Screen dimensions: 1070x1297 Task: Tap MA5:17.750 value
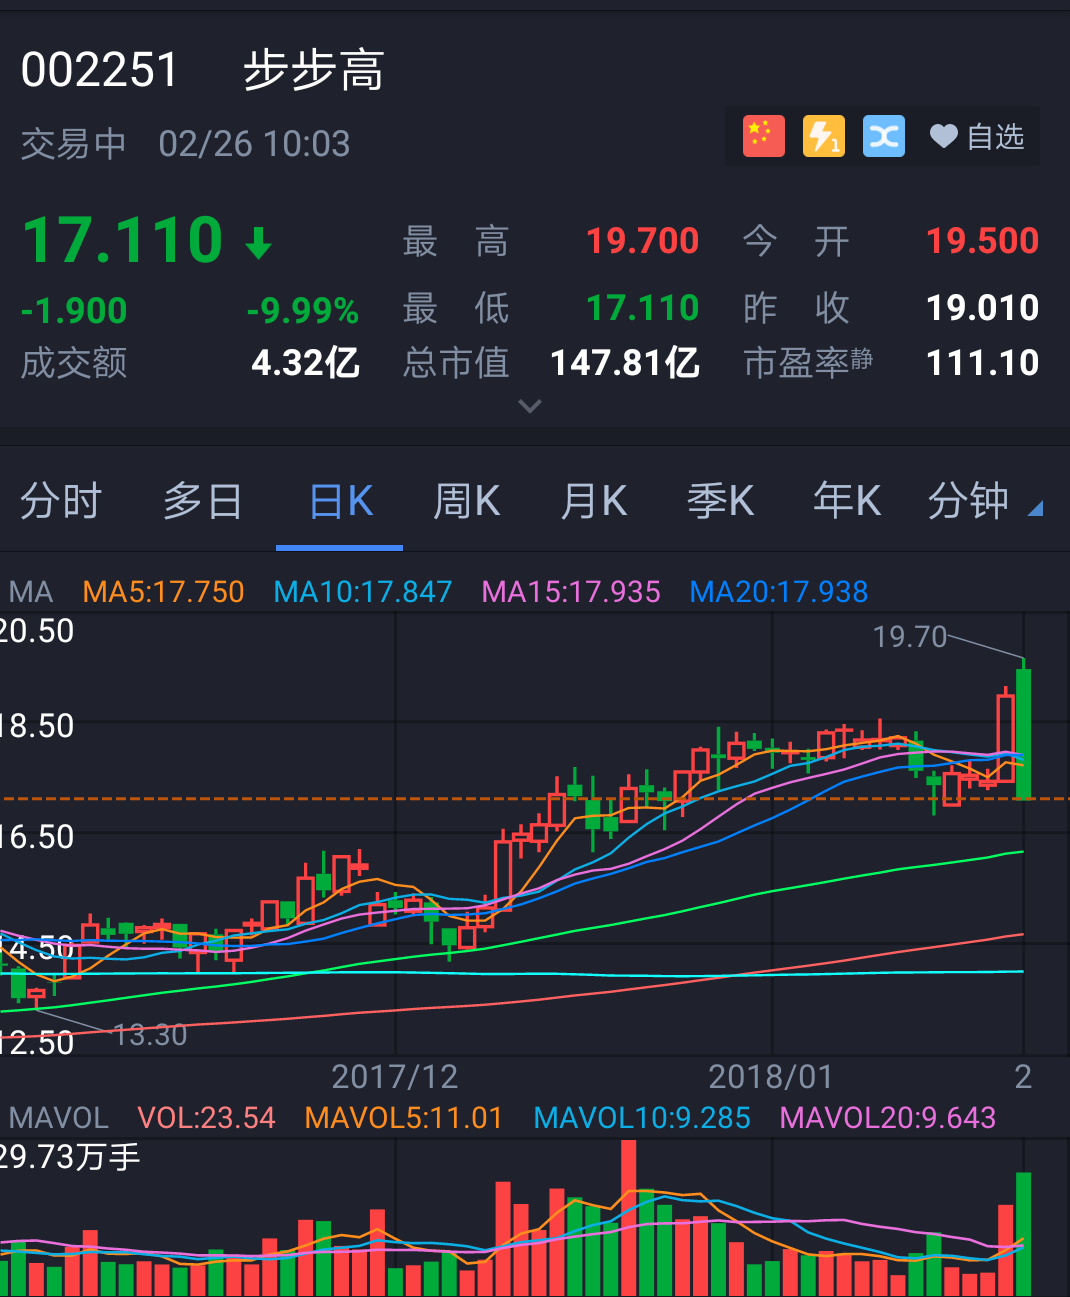[164, 592]
